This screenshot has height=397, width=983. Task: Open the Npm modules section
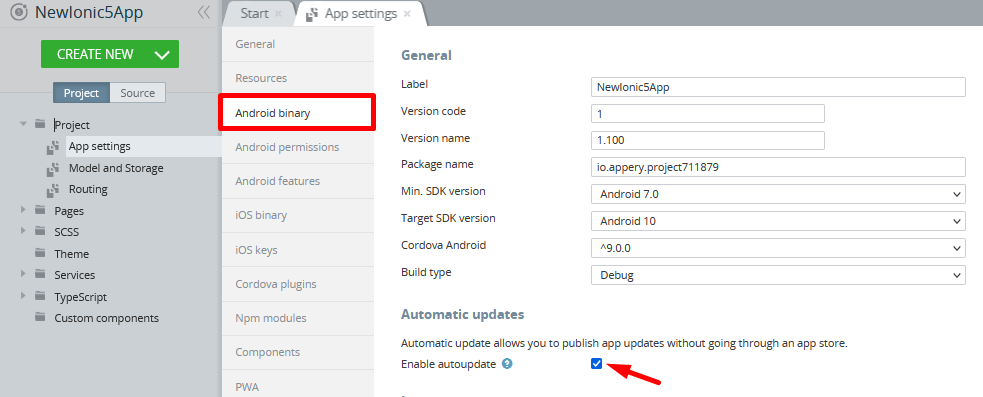298,318
